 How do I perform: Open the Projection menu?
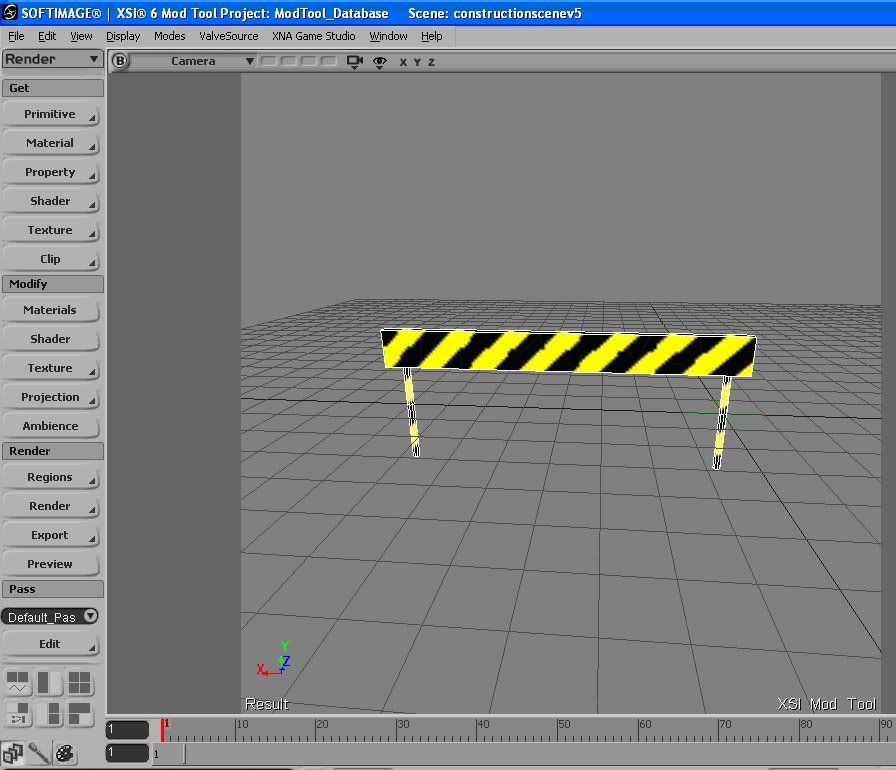tap(51, 397)
